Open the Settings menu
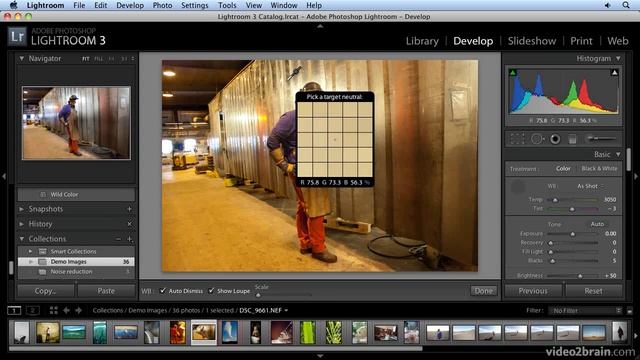The height and width of the screenshot is (360, 640). 194,5
